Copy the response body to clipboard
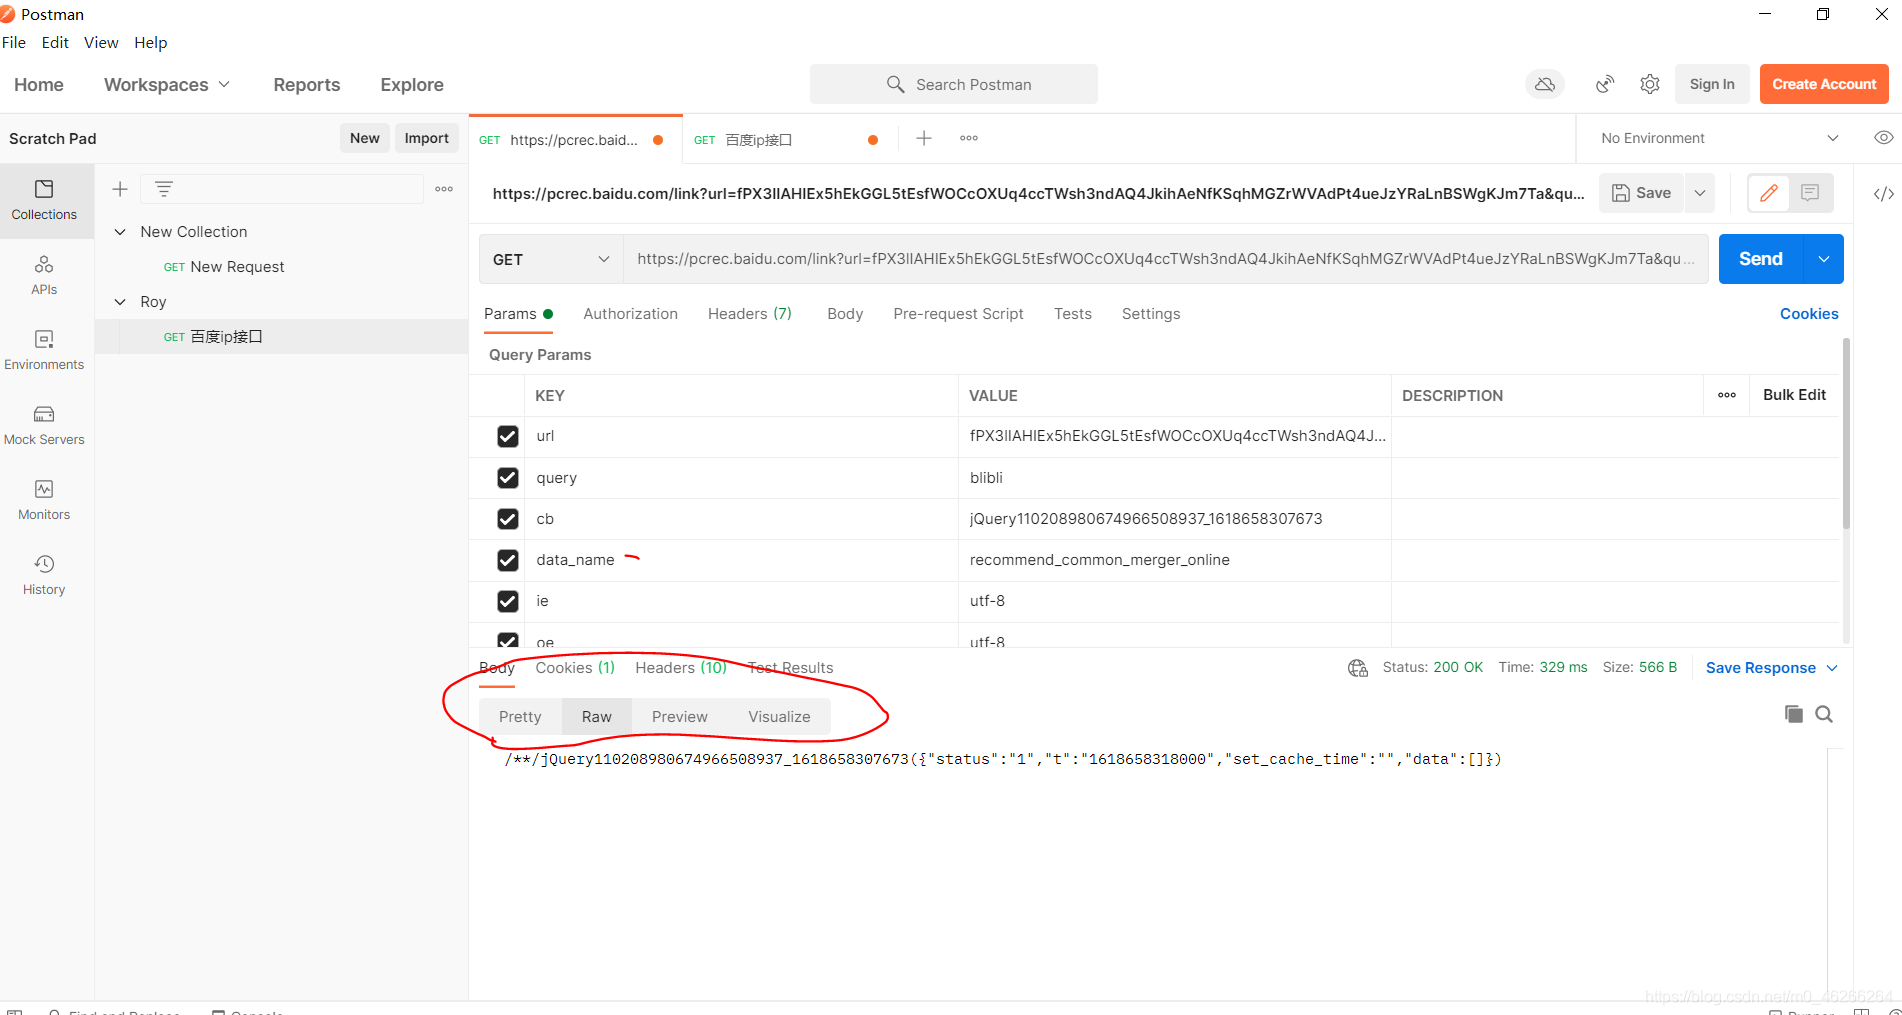This screenshot has width=1902, height=1015. point(1794,714)
